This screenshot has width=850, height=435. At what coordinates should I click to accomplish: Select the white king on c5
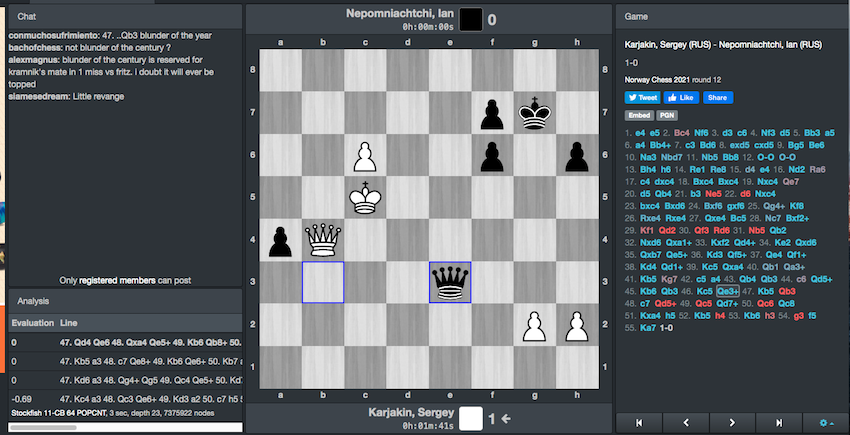tap(365, 197)
